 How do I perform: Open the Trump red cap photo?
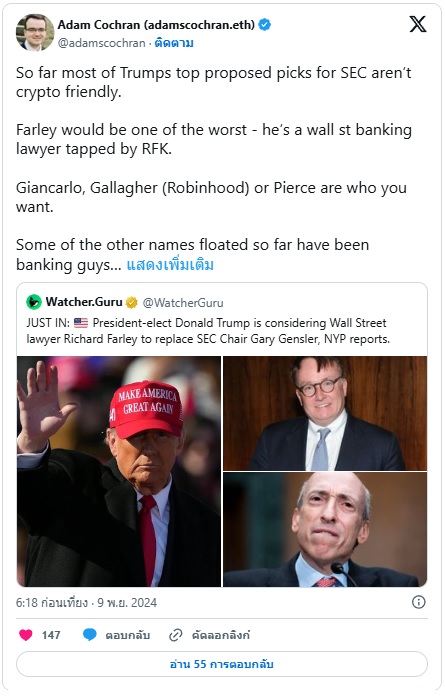point(119,471)
